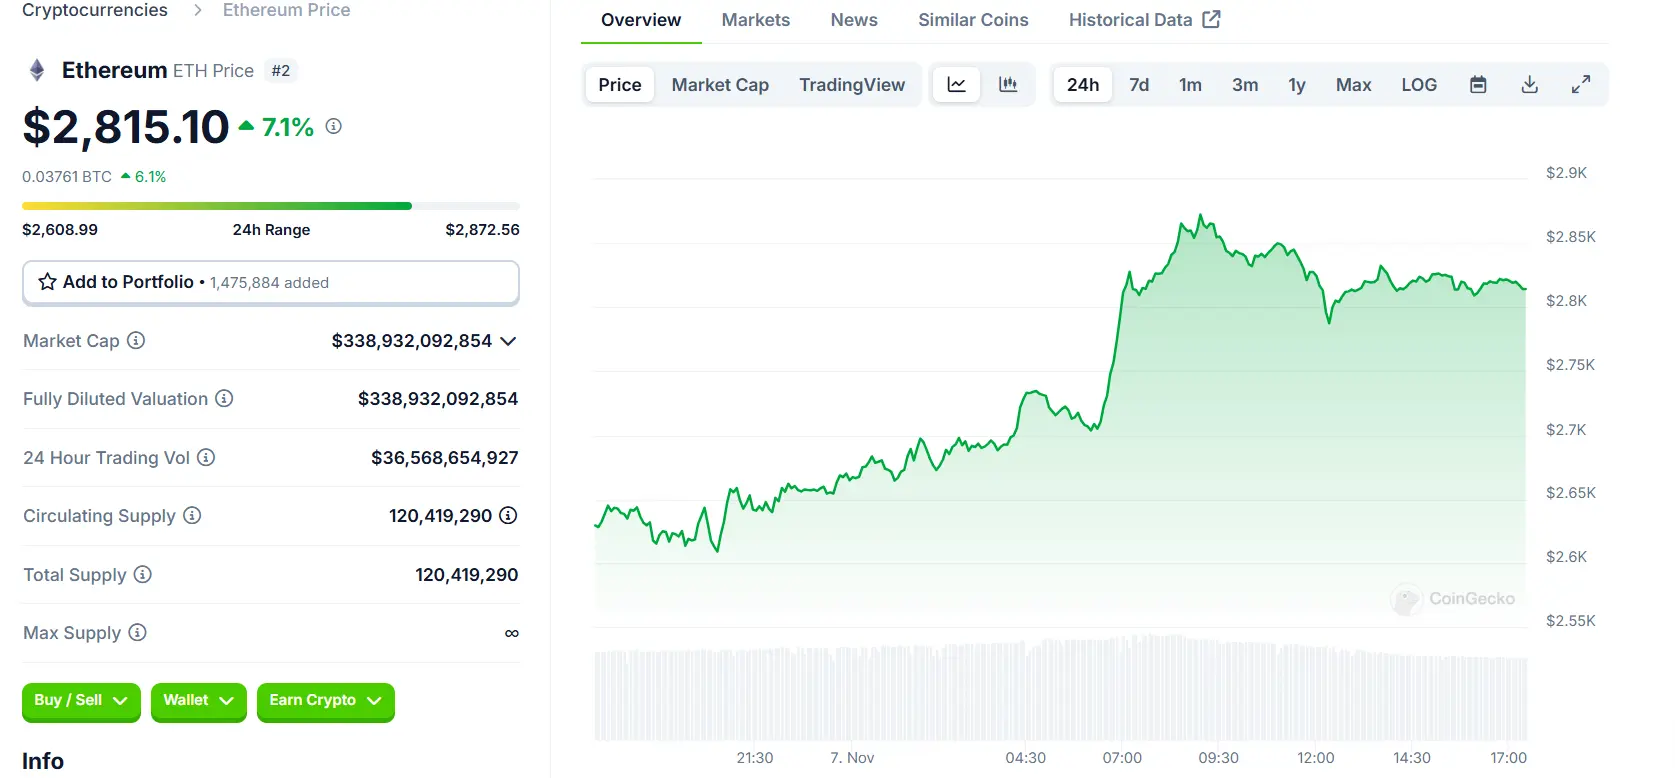
Task: Select the 1y time range
Action: [x=1297, y=85]
